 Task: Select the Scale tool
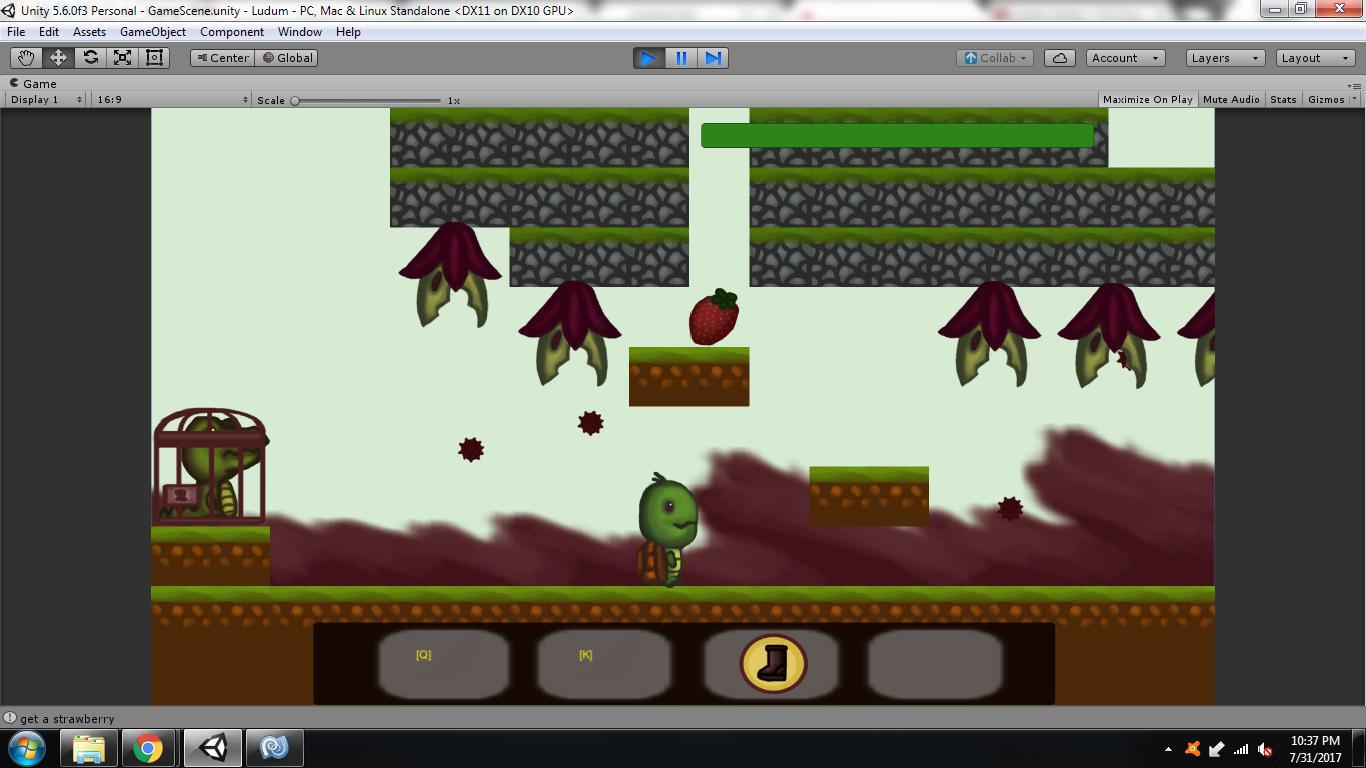point(123,57)
